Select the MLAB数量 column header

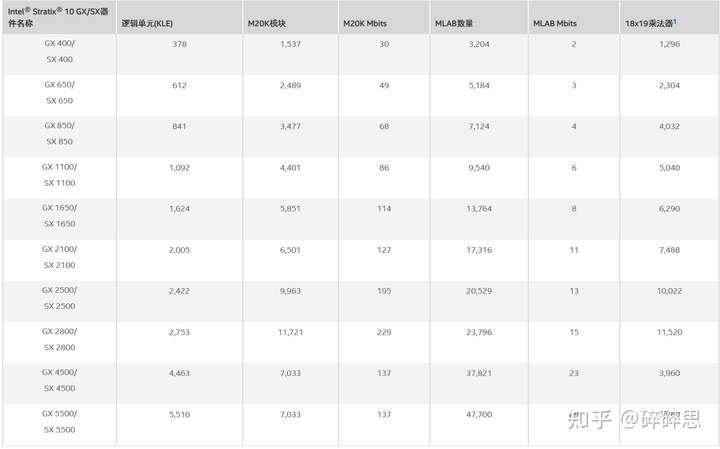[454, 23]
